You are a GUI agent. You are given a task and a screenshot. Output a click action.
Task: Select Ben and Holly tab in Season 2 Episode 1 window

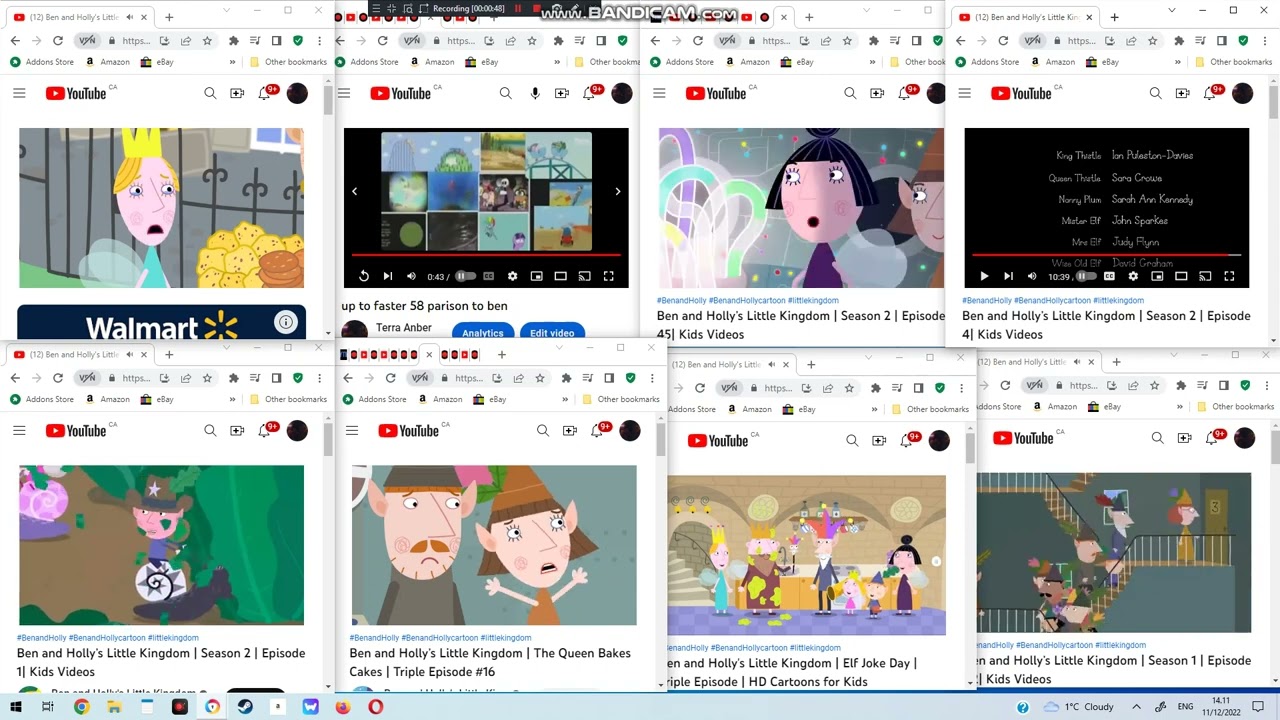(x=80, y=354)
